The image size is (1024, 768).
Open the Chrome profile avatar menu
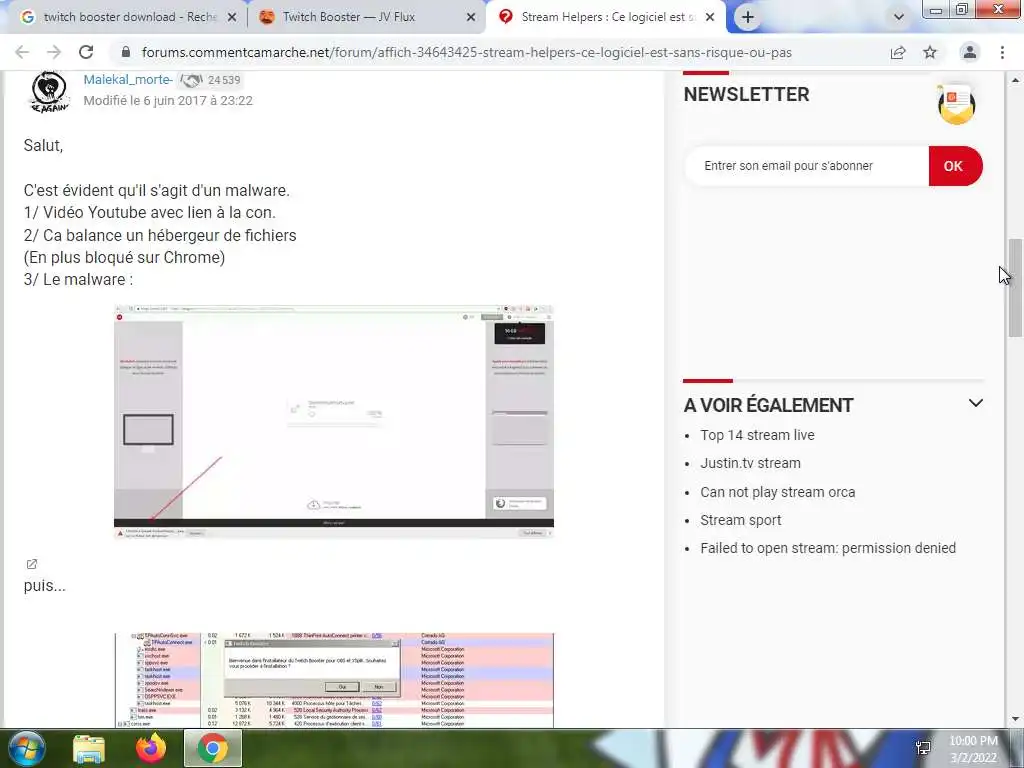point(970,52)
